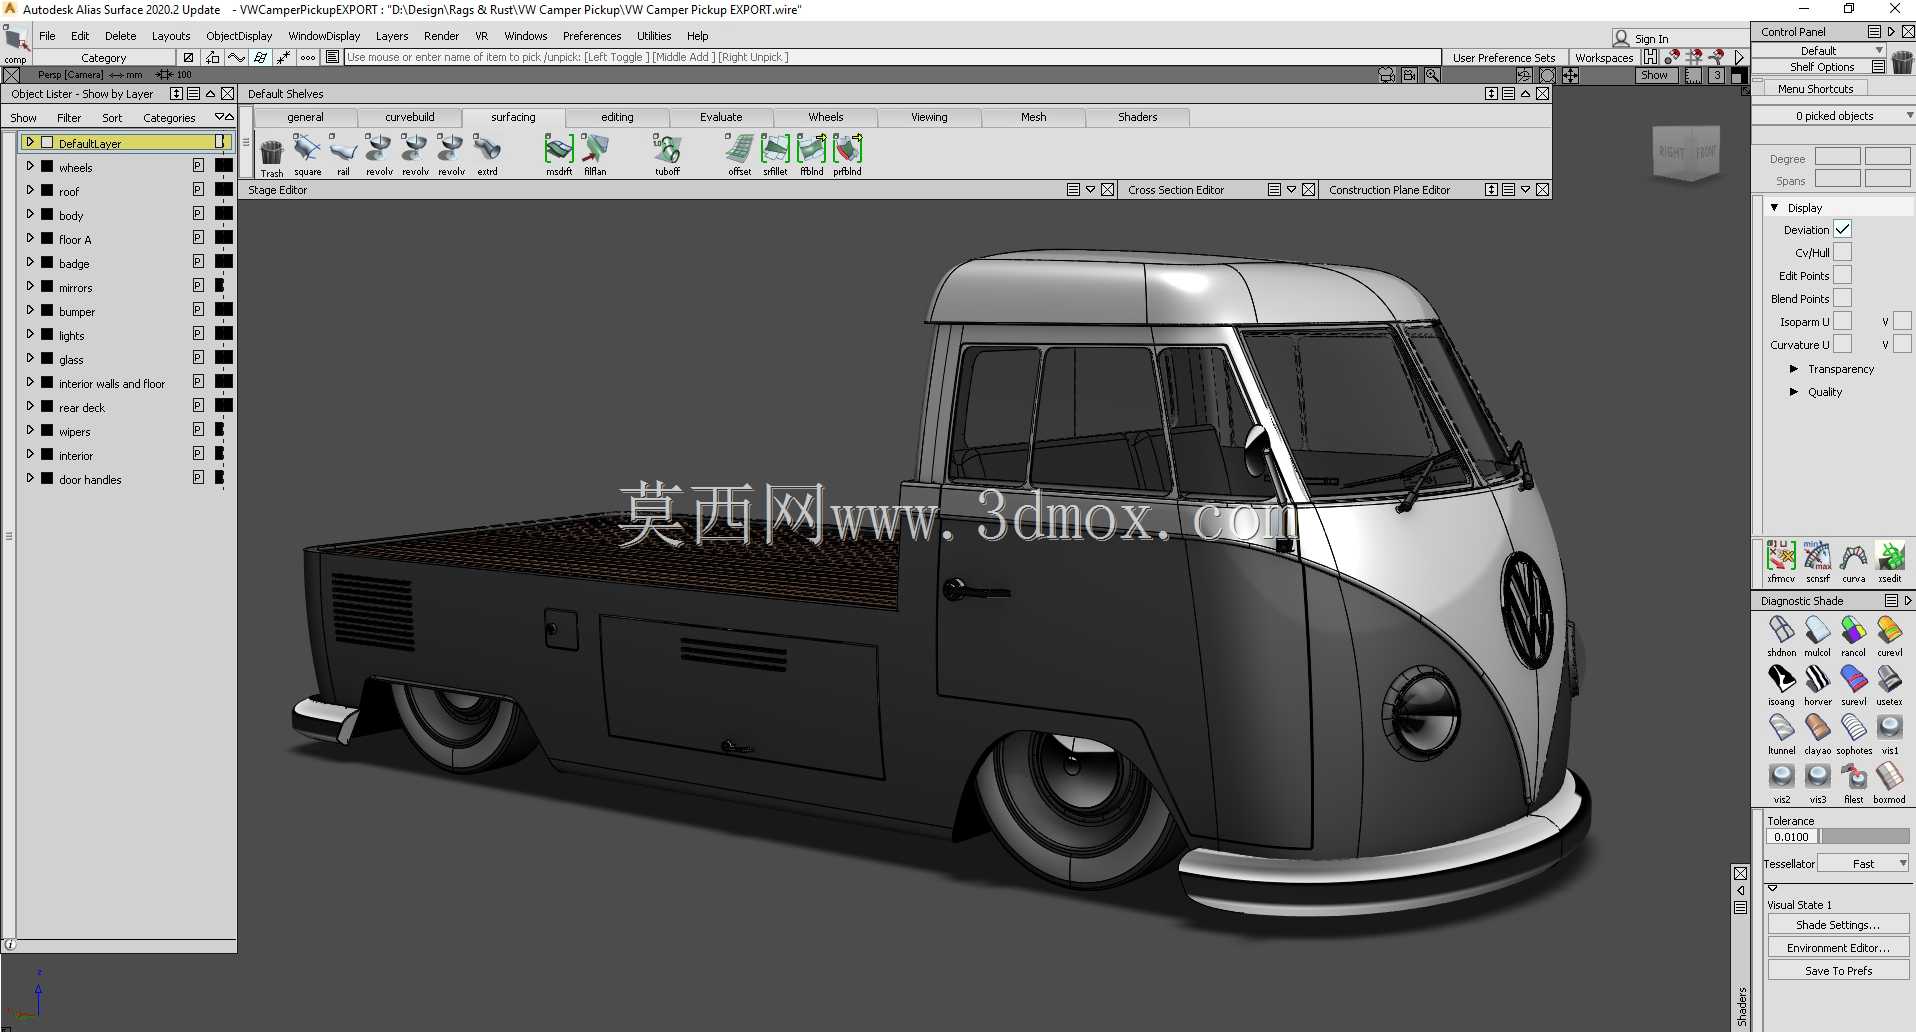1916x1032 pixels.
Task: Click Save To Prefs button
Action: (x=1838, y=971)
